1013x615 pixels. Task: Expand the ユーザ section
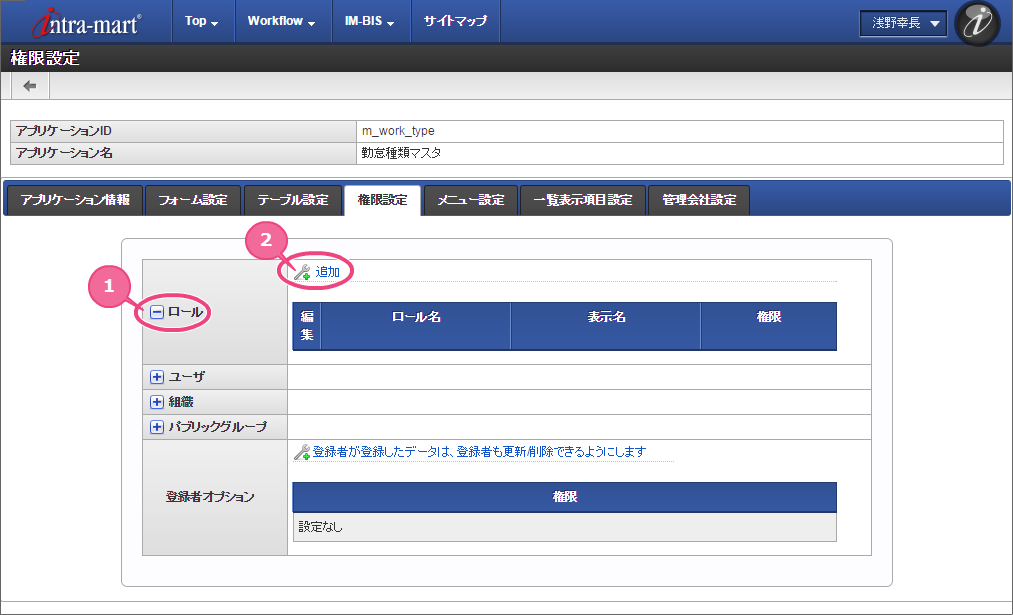(157, 377)
